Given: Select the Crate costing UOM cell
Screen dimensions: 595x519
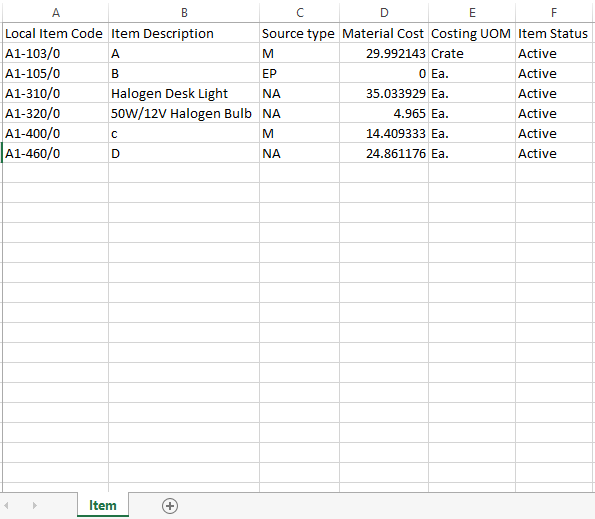Looking at the screenshot, I should (472, 53).
